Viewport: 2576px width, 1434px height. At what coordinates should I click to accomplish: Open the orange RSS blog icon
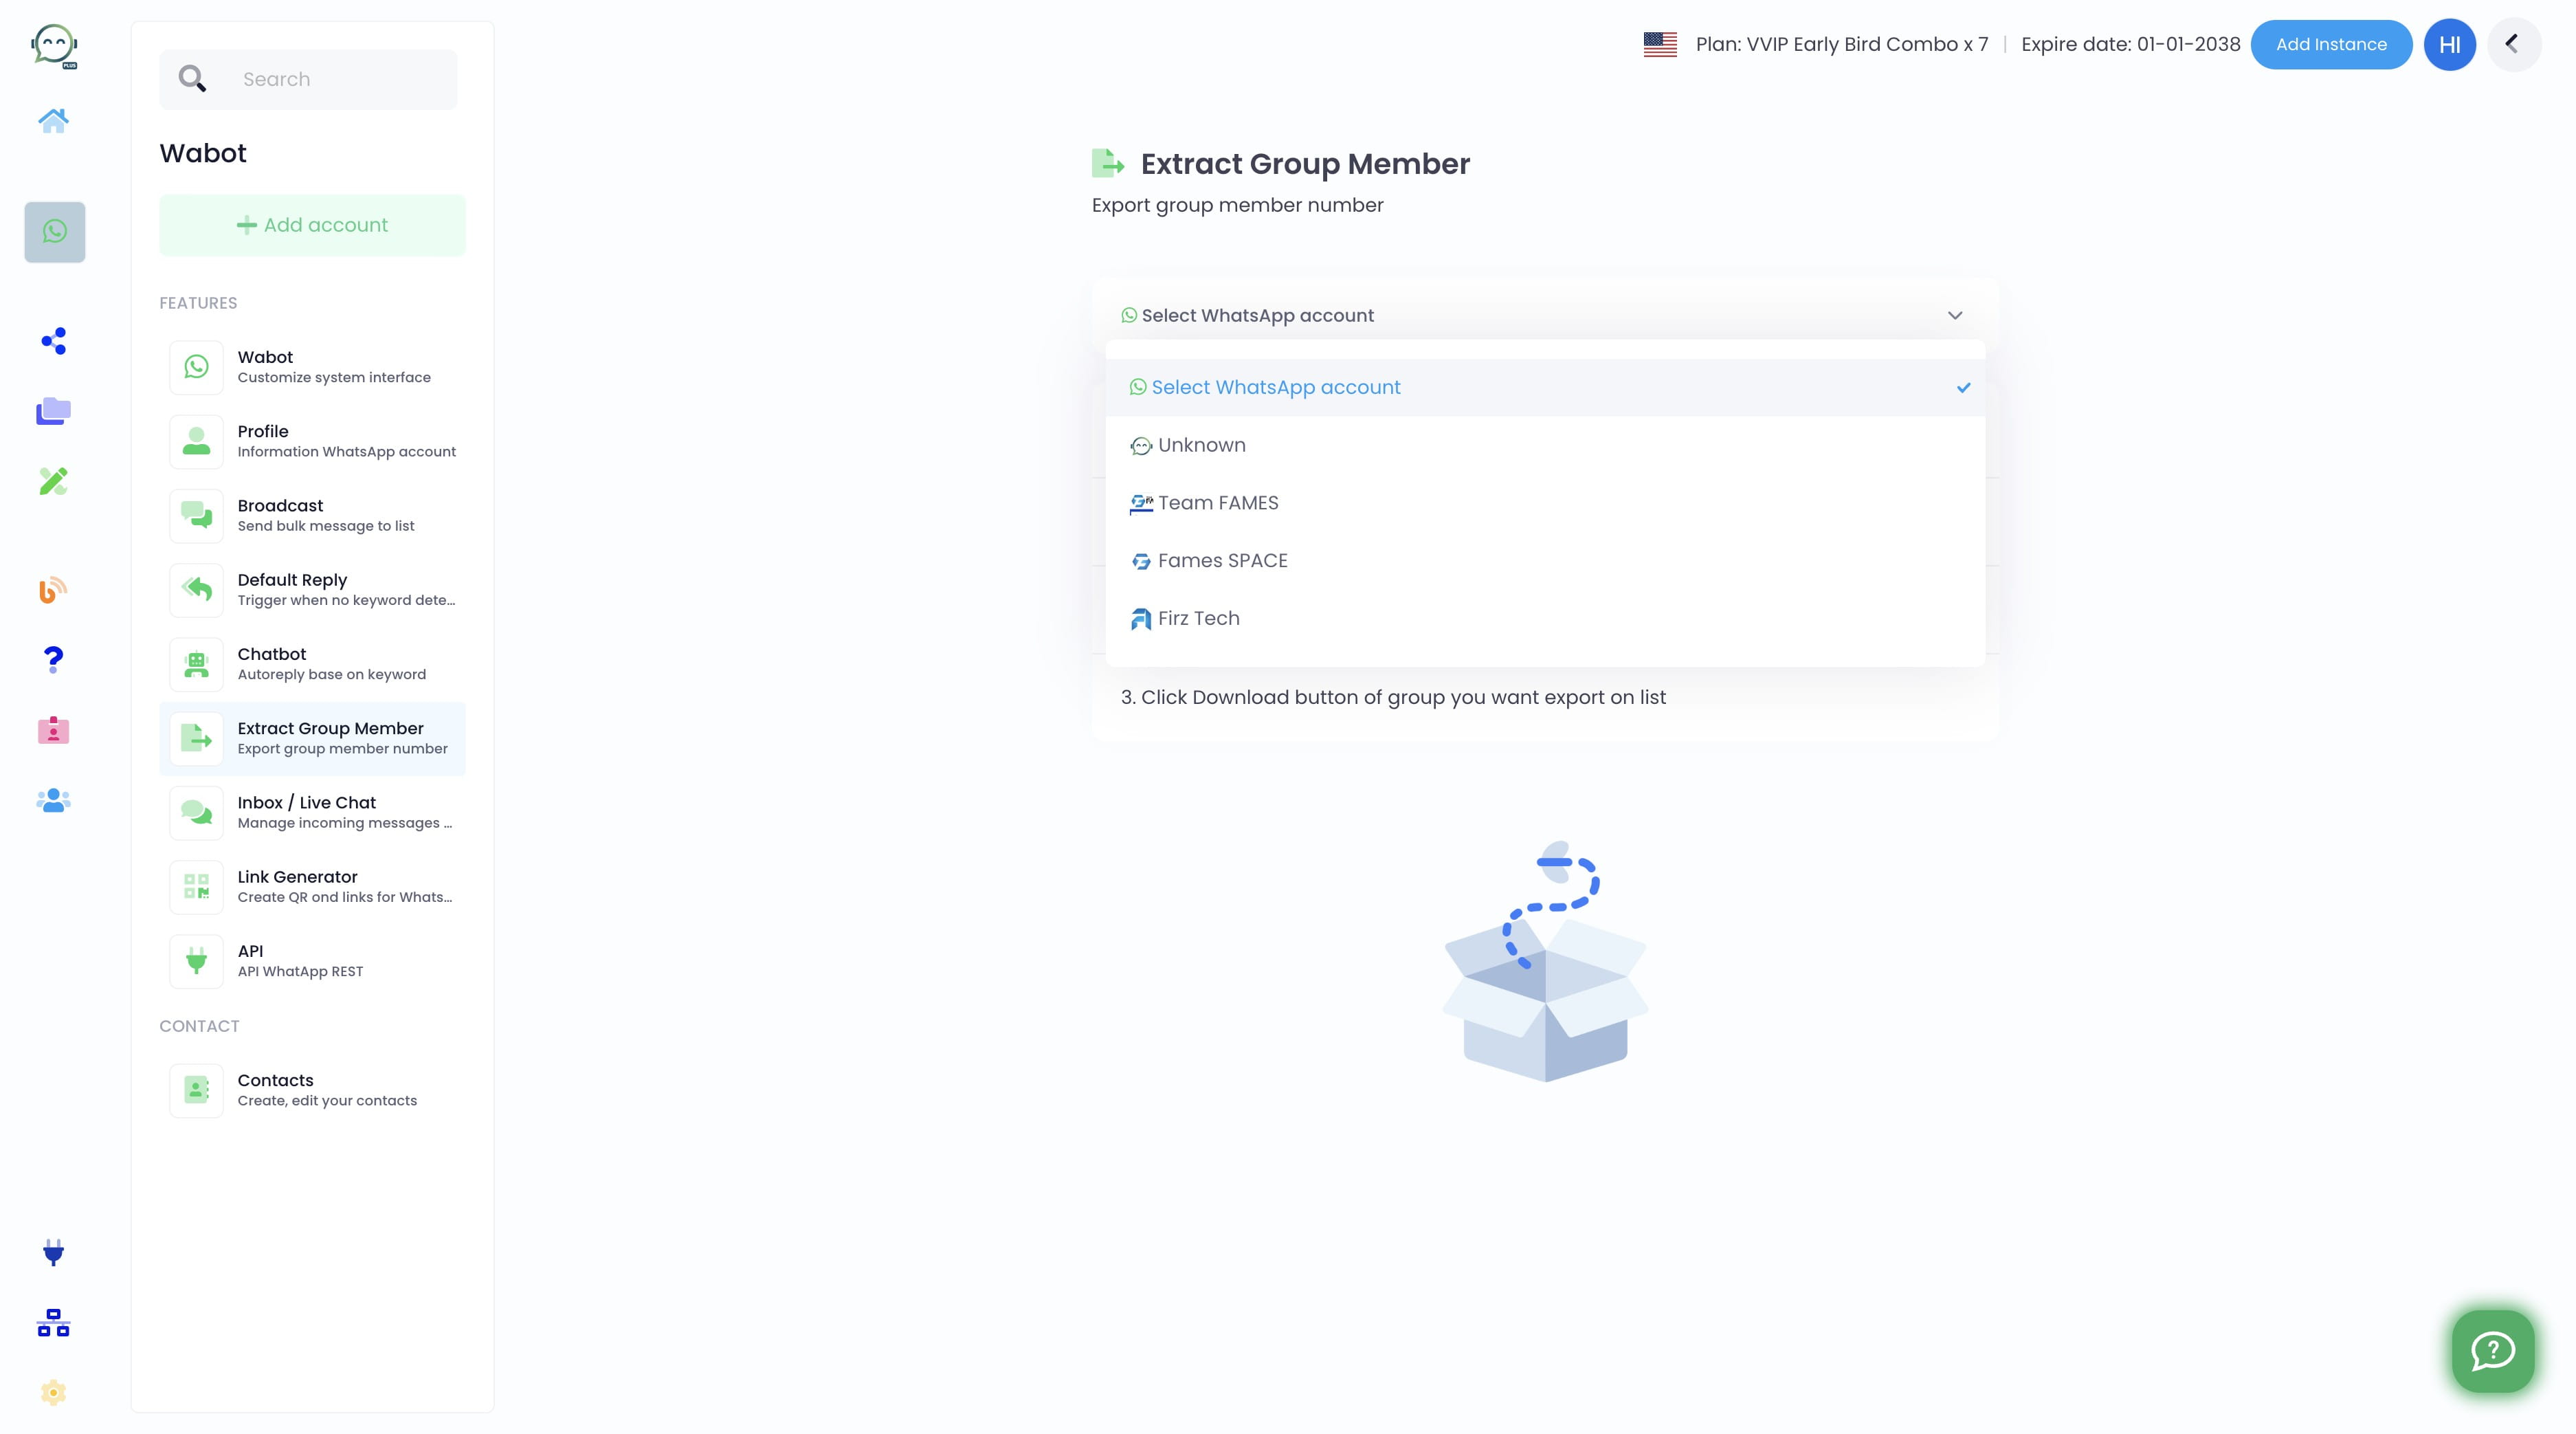(54, 590)
